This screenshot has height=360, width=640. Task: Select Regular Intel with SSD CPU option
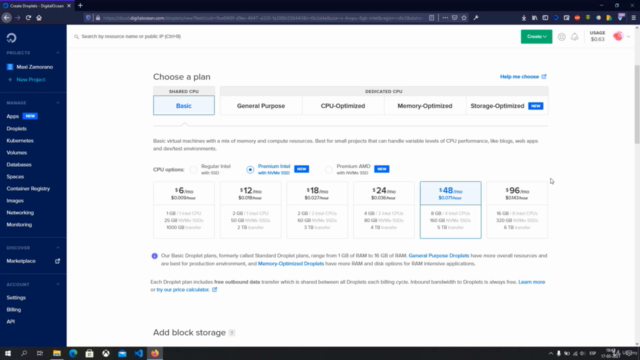193,169
